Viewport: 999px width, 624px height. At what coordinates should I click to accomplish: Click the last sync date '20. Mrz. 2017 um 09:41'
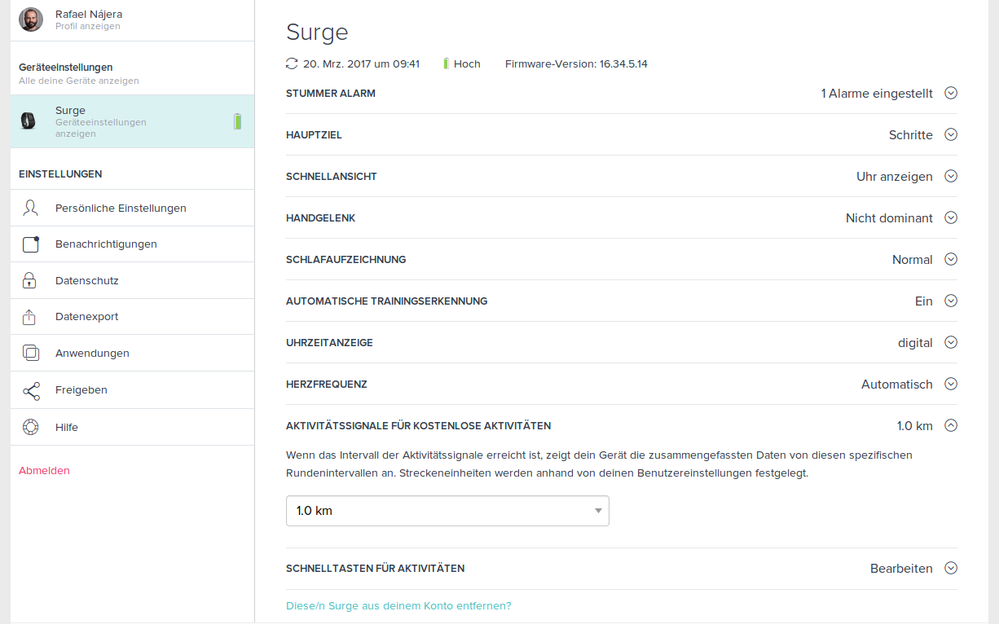[x=361, y=64]
